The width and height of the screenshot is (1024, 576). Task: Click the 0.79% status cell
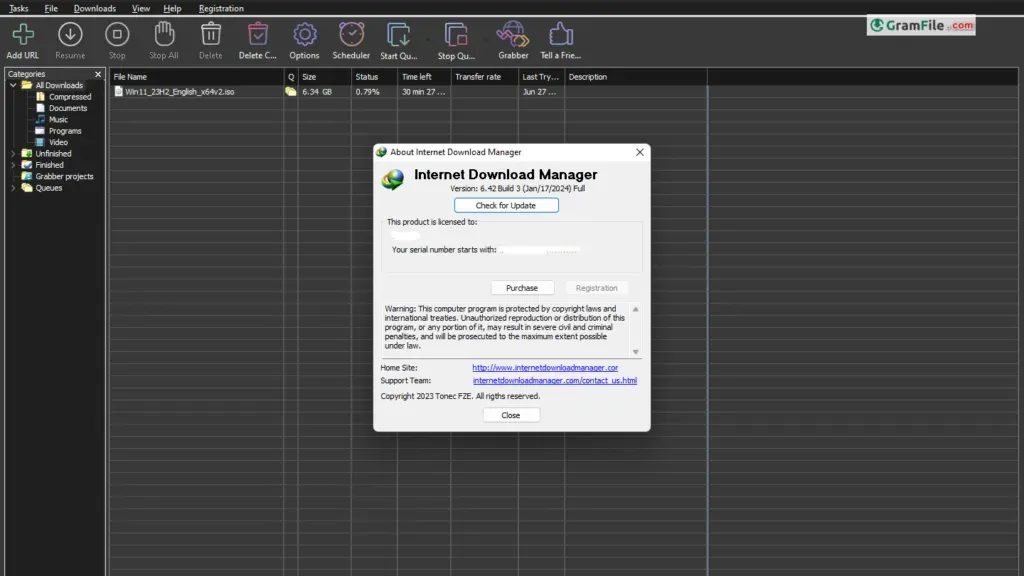pyautogui.click(x=367, y=92)
